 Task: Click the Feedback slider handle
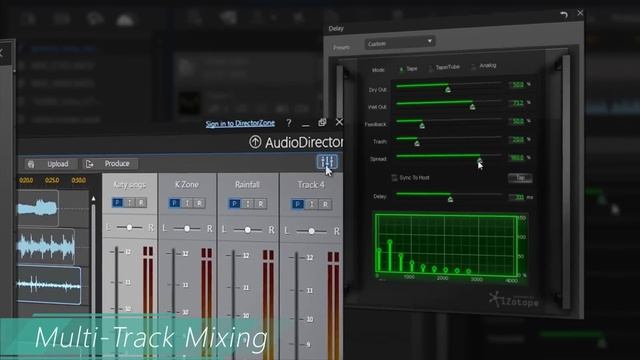tap(422, 125)
